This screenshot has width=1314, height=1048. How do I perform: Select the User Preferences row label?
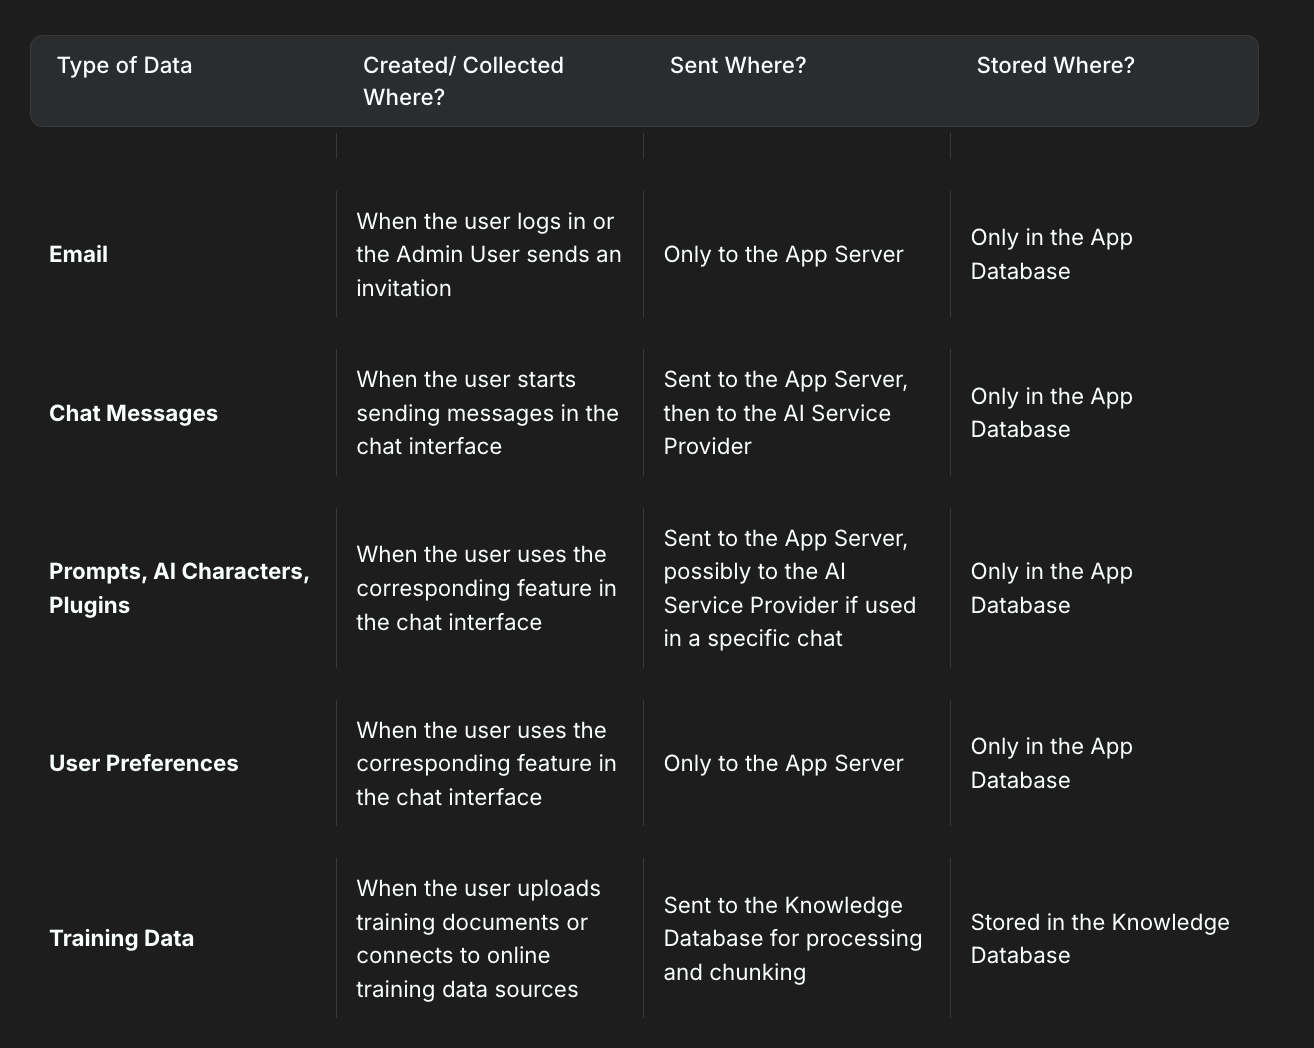point(143,763)
